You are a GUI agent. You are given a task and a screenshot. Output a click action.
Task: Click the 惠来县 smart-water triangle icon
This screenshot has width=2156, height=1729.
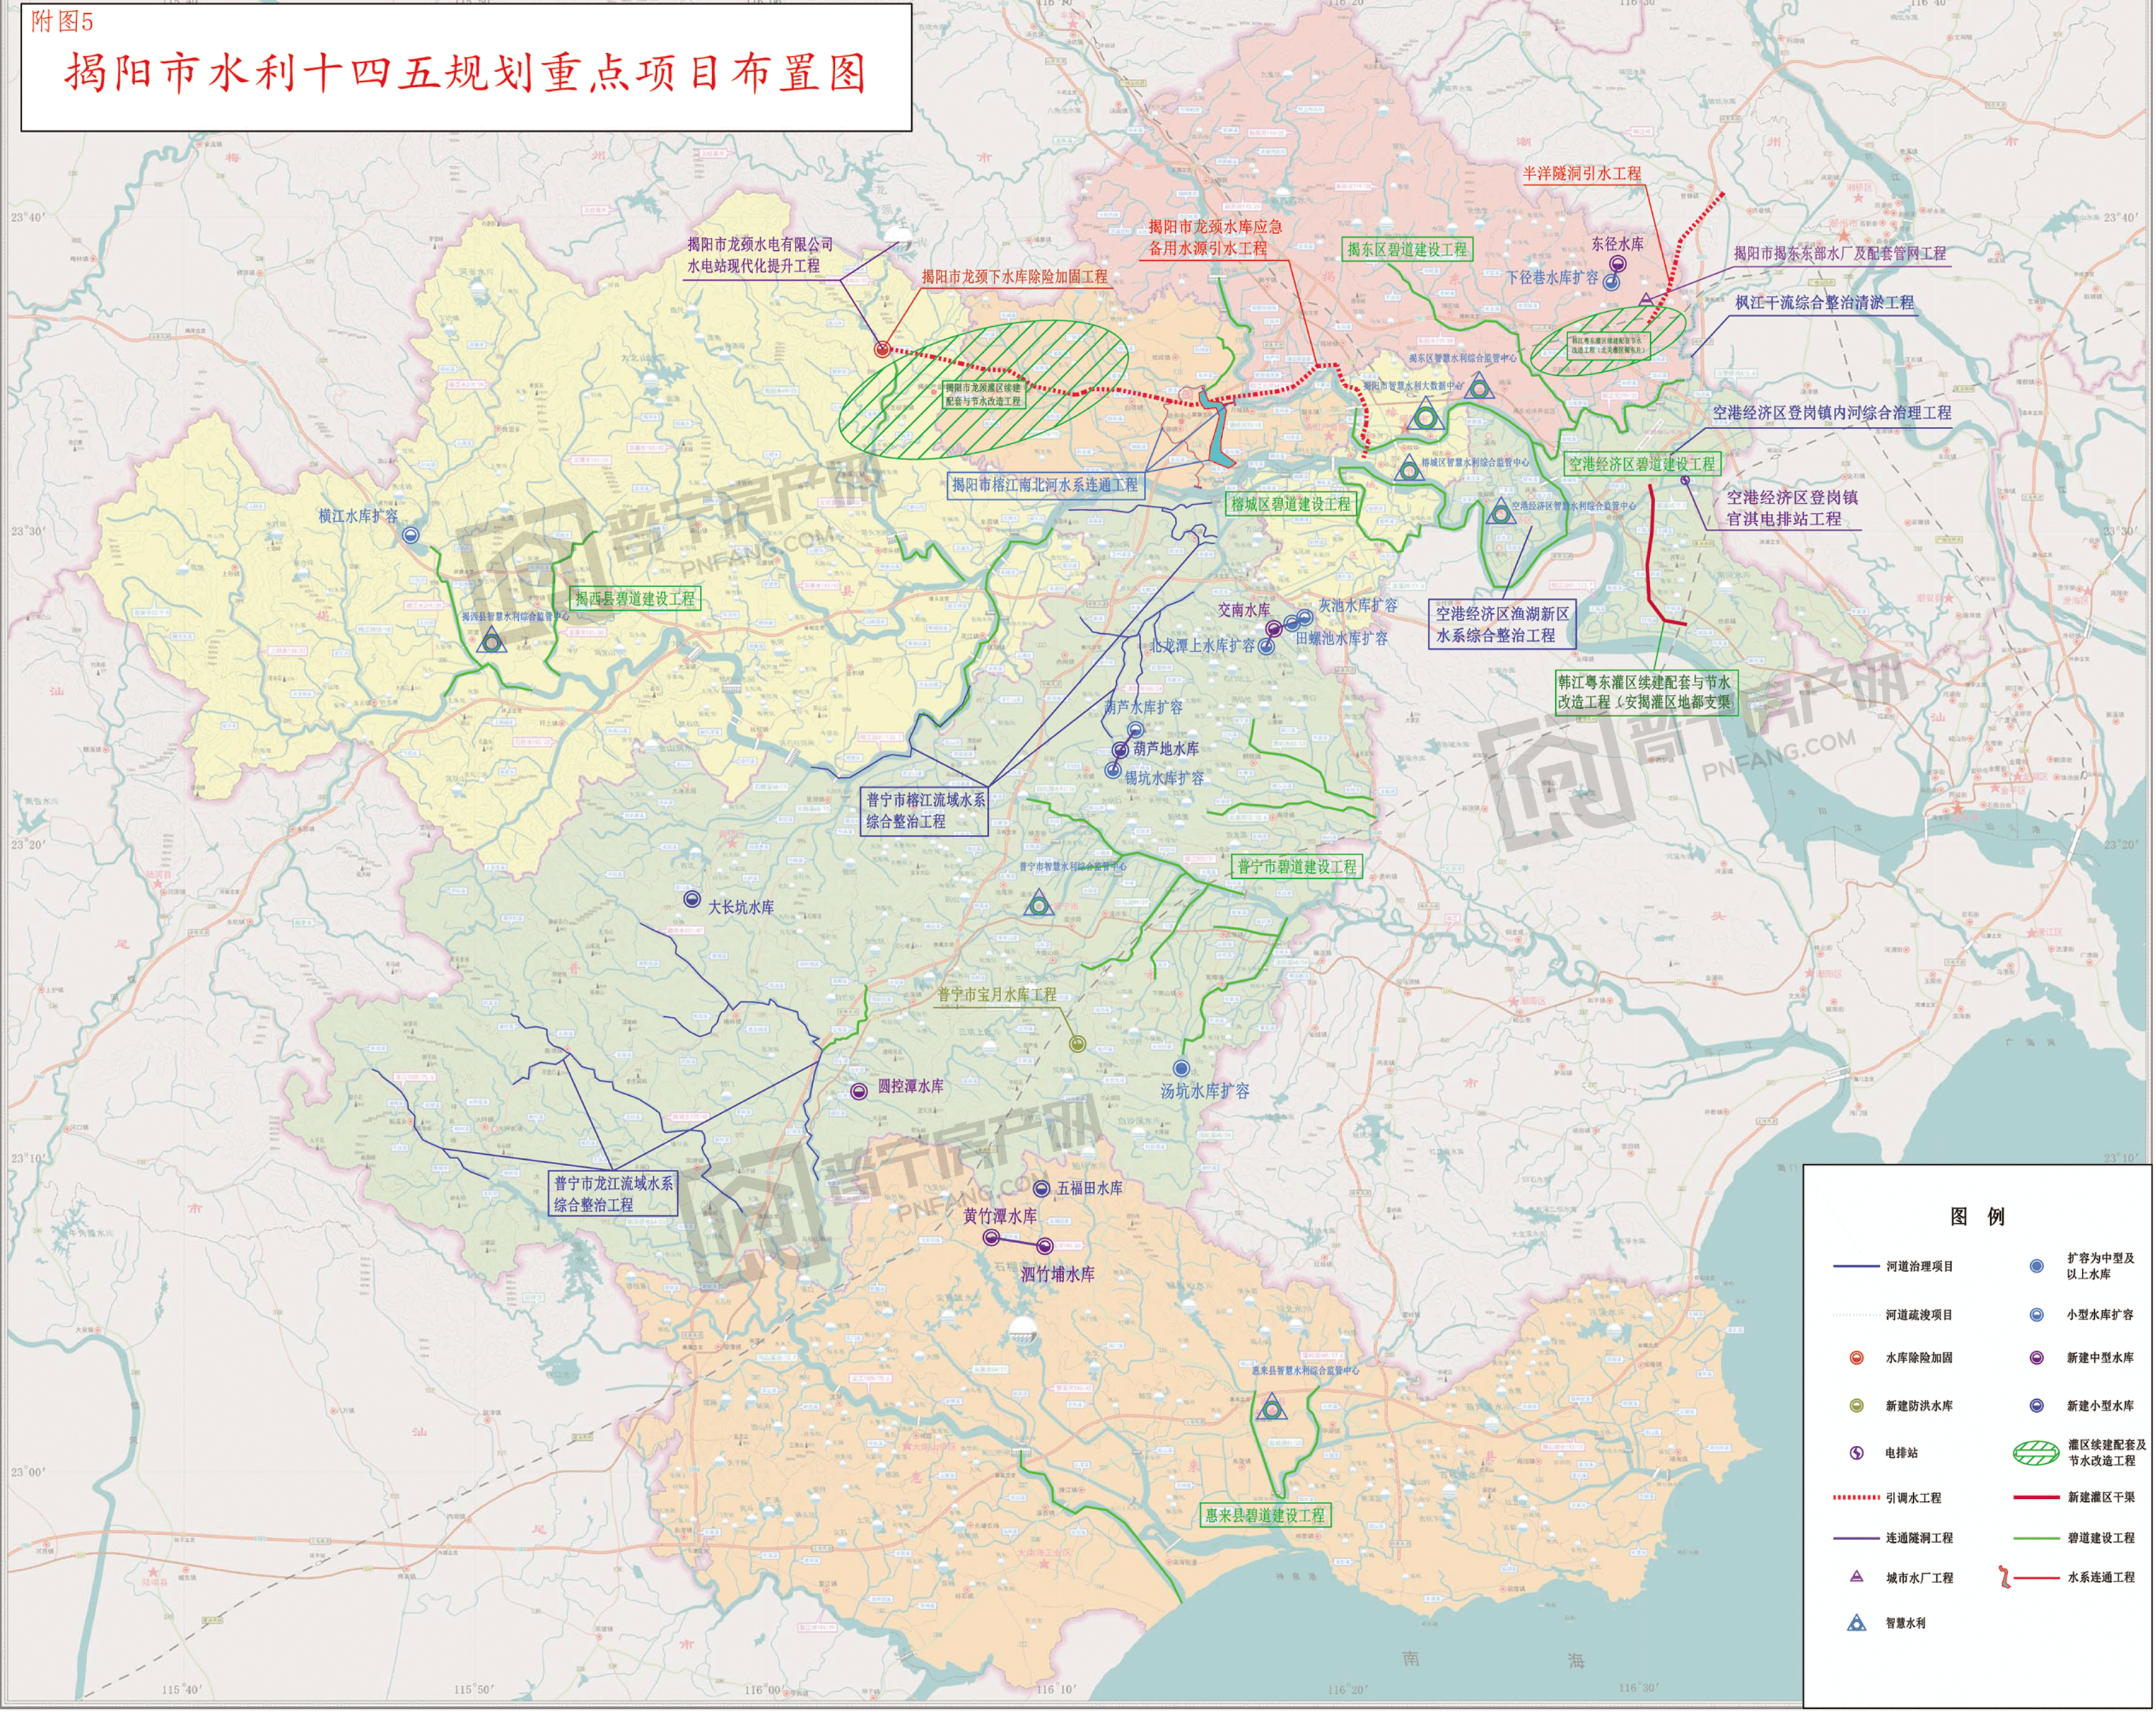click(x=1272, y=1409)
